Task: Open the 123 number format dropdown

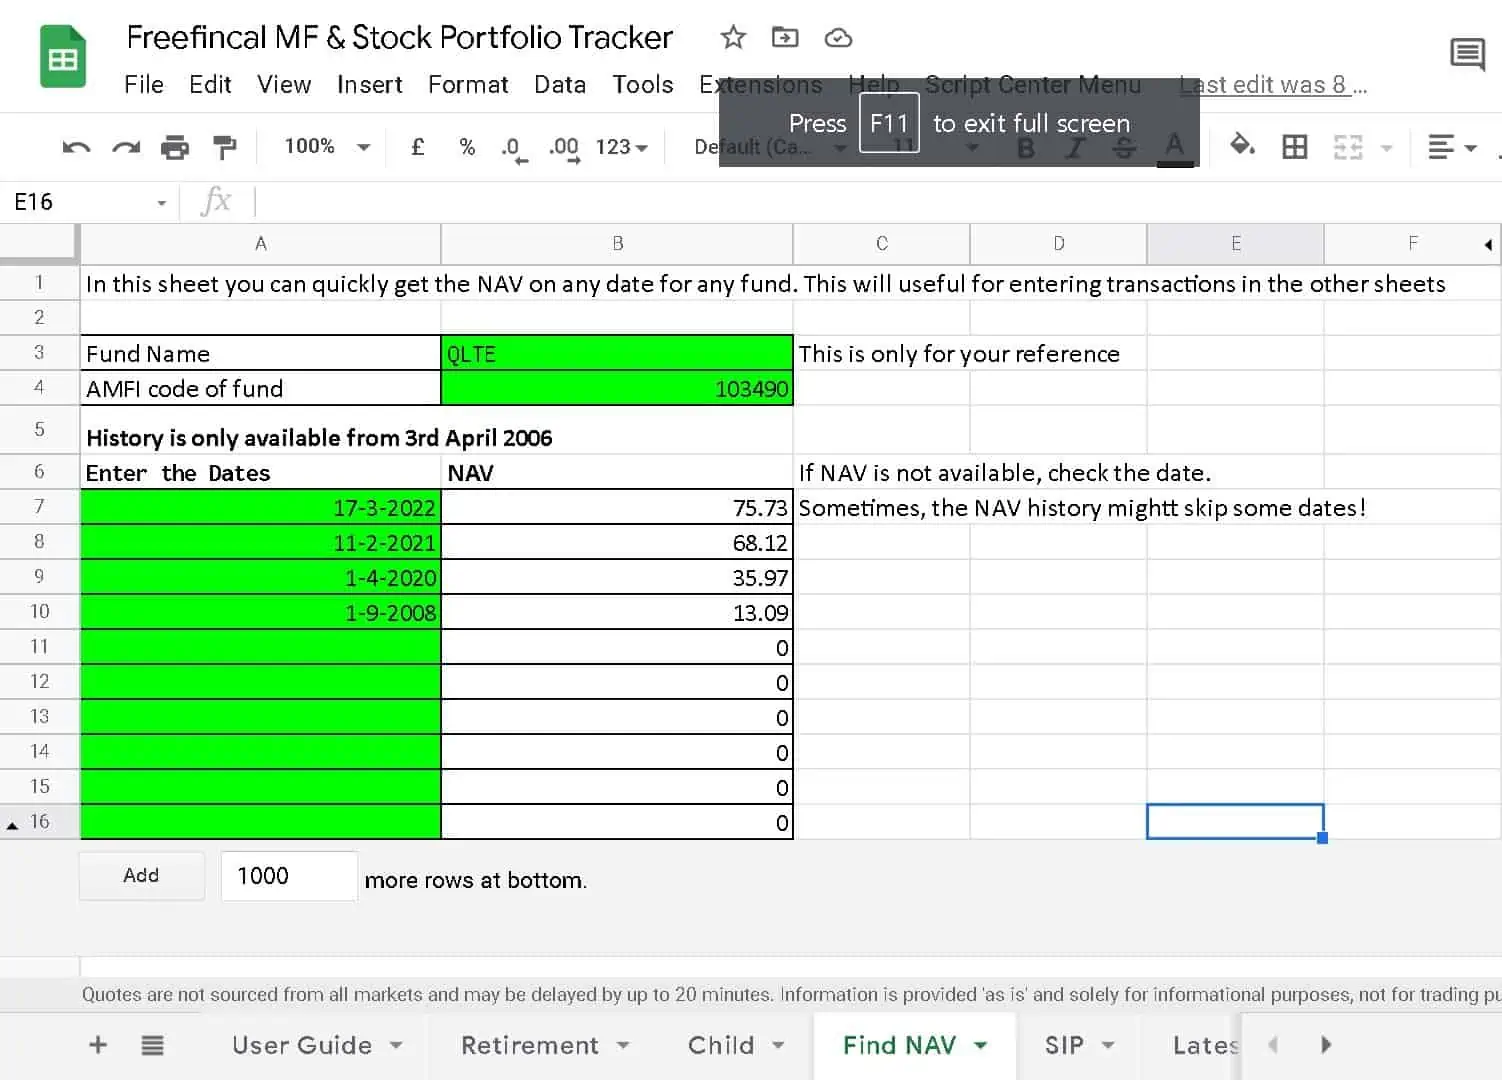Action: click(622, 147)
